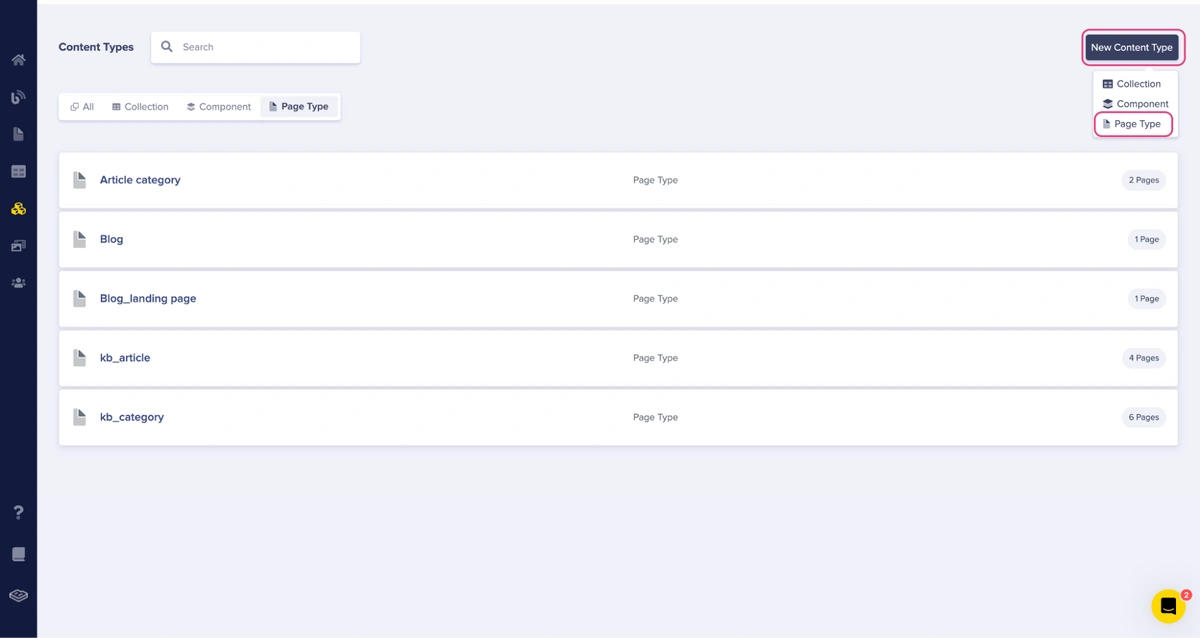Switch to the All filter tab
Image resolution: width=1200 pixels, height=638 pixels.
coord(82,107)
